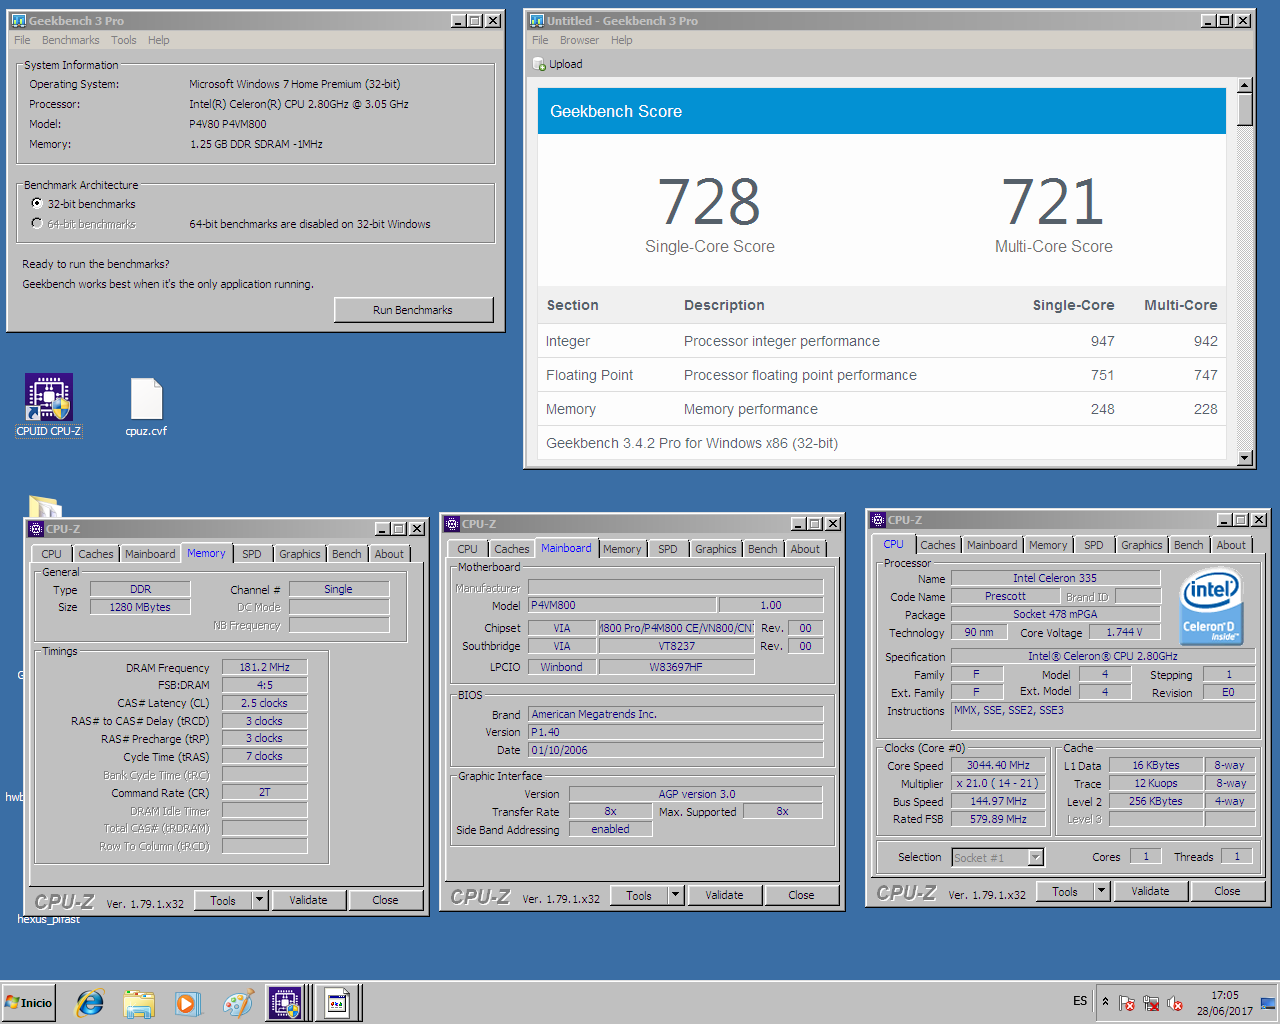Click the ES language indicator
The height and width of the screenshot is (1024, 1280).
(x=1080, y=1001)
